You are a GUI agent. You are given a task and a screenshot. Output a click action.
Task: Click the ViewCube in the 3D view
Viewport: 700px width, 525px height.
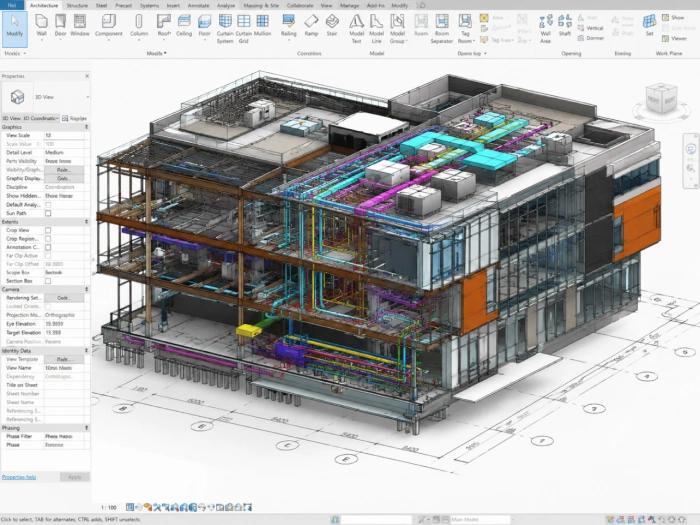coord(661,100)
